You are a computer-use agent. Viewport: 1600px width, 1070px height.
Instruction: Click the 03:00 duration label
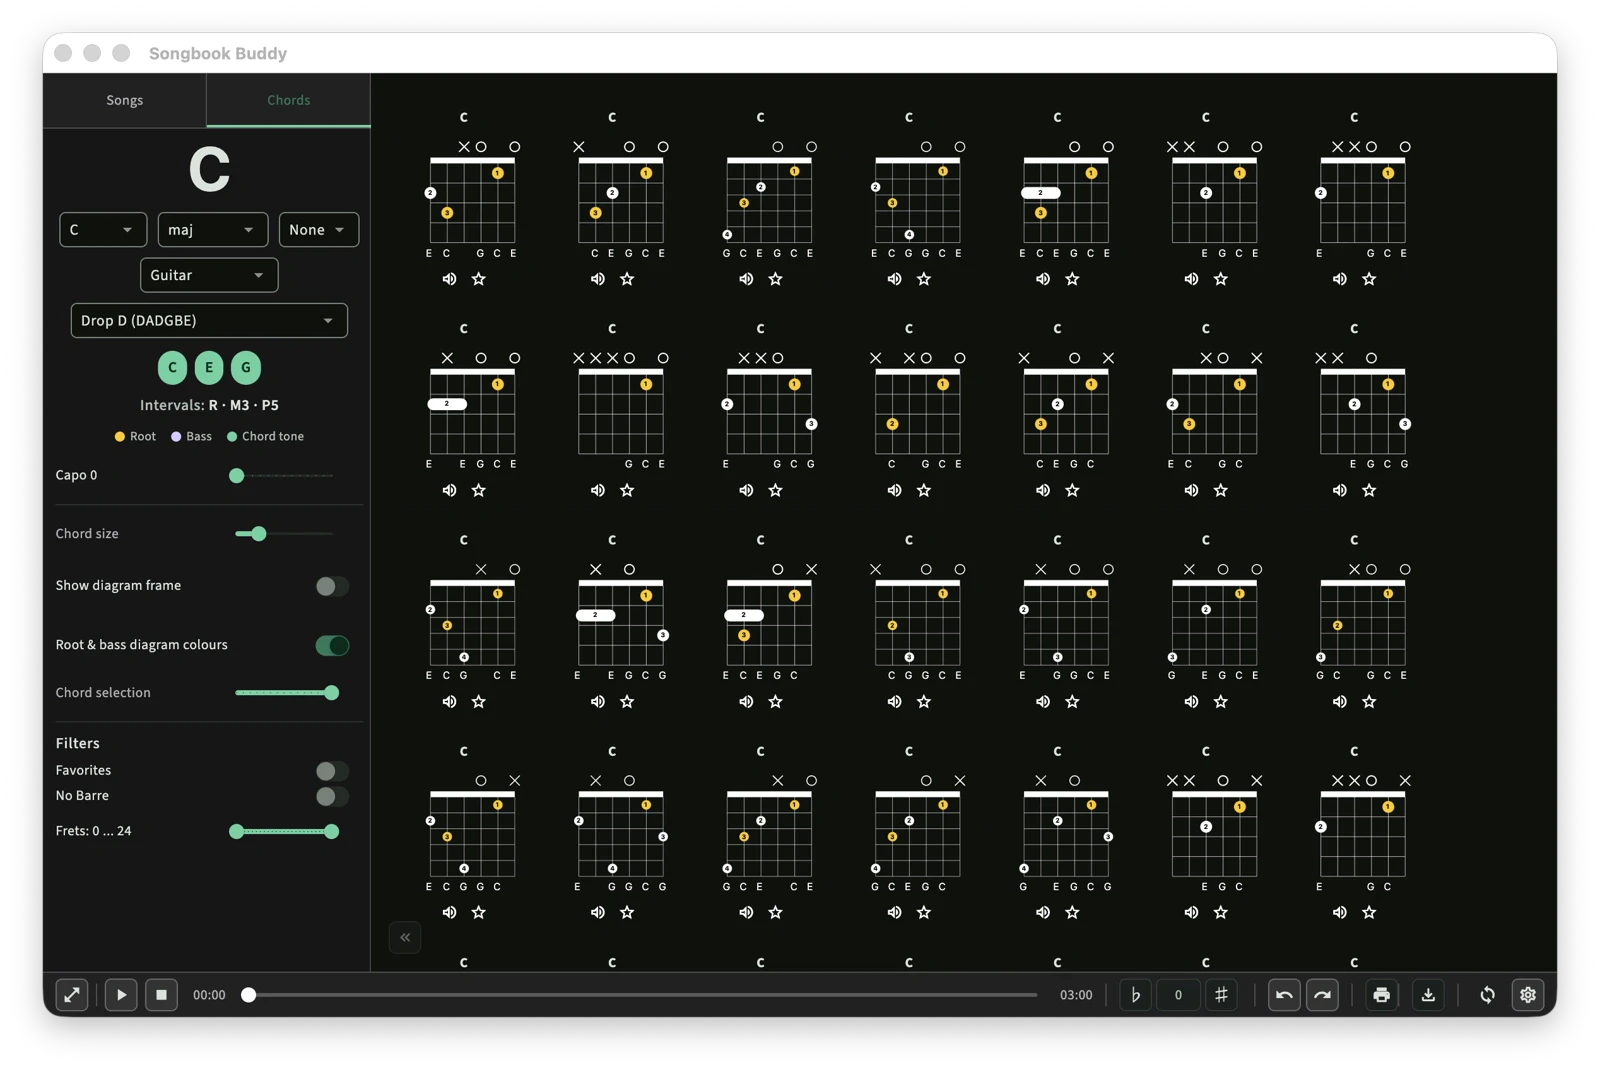[x=1076, y=995]
